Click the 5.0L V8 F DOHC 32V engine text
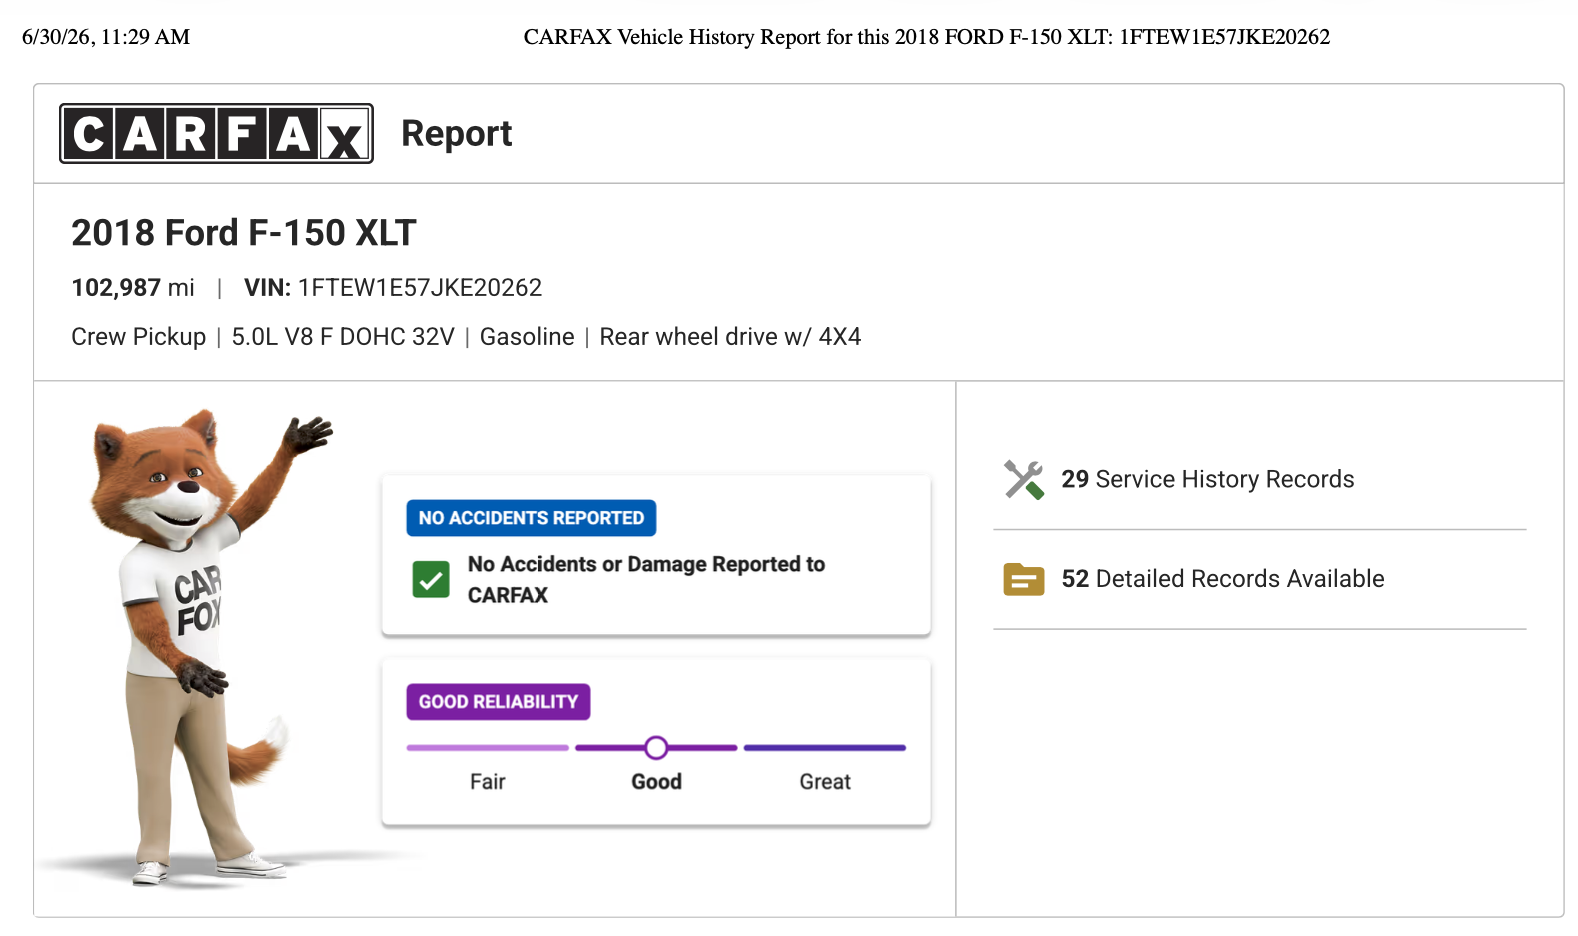 (343, 337)
